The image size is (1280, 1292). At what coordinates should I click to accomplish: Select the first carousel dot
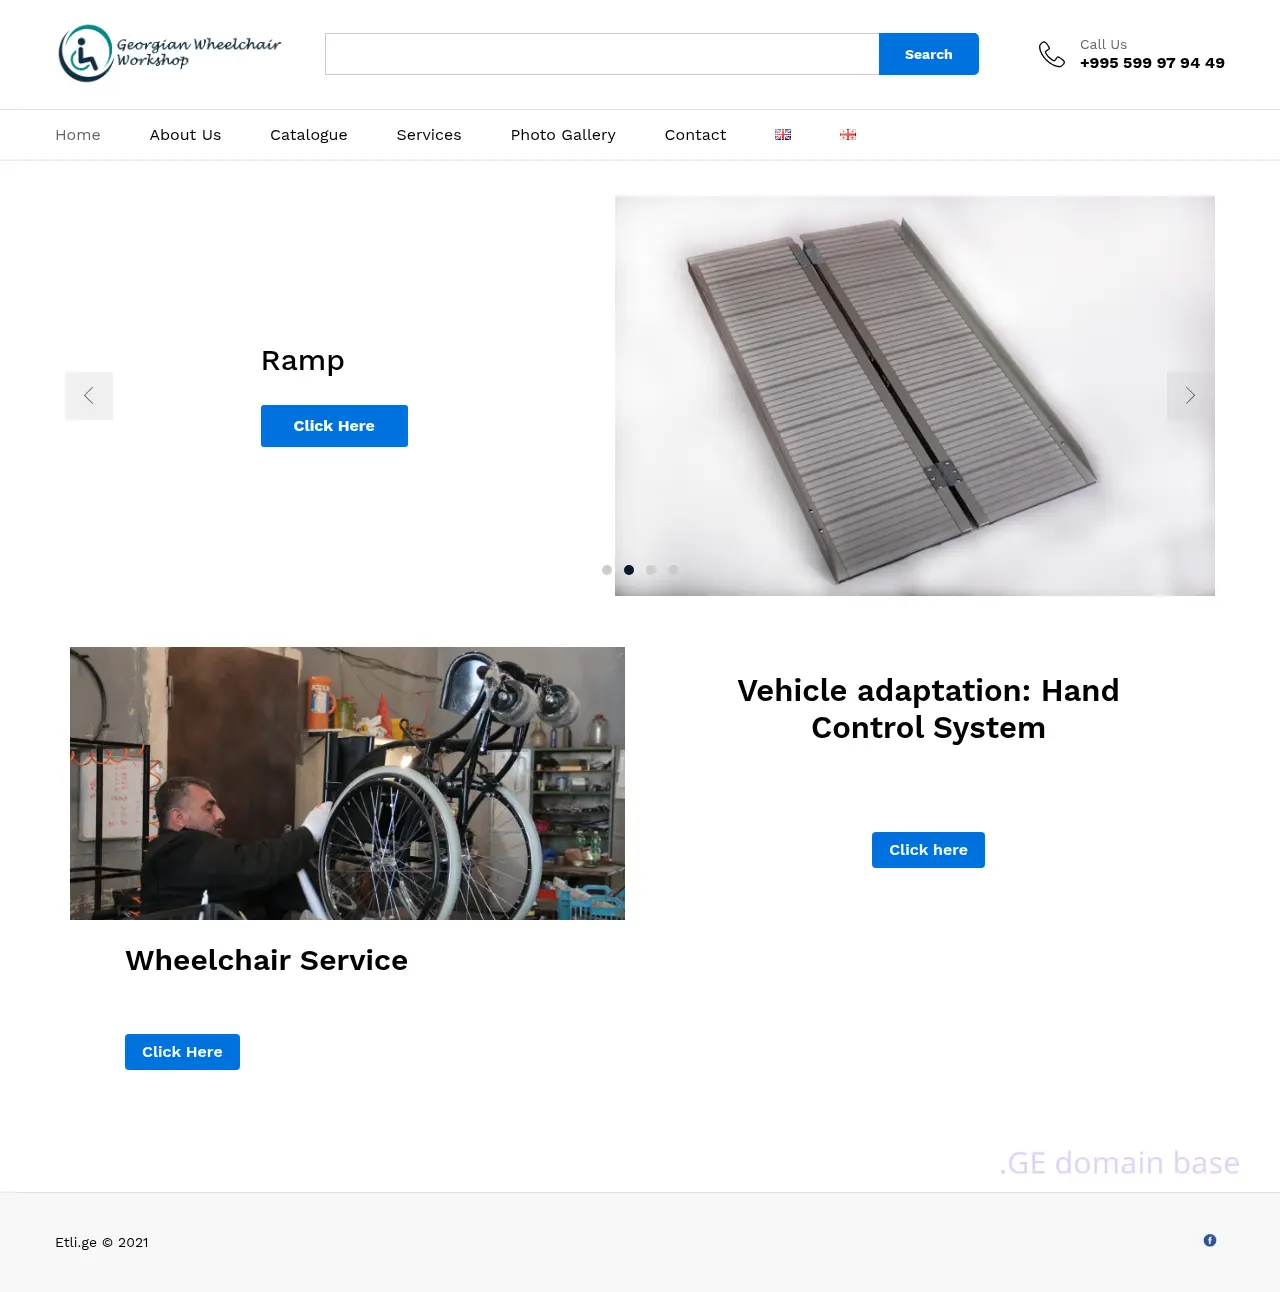pos(607,570)
